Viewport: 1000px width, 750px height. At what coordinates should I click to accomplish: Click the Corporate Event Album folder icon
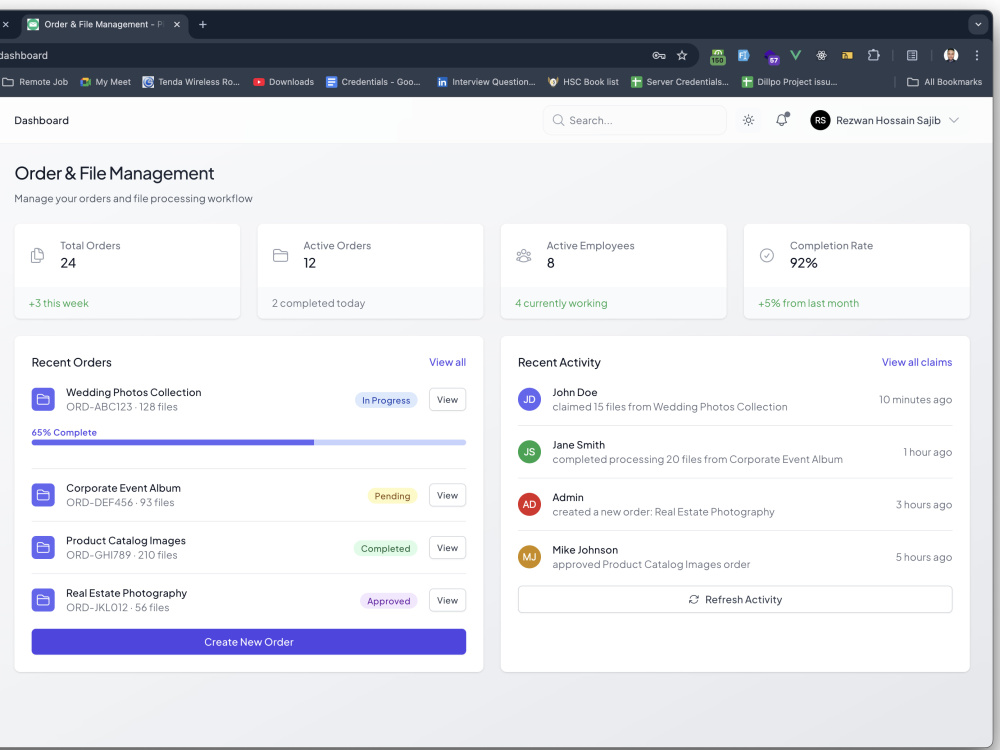43,495
